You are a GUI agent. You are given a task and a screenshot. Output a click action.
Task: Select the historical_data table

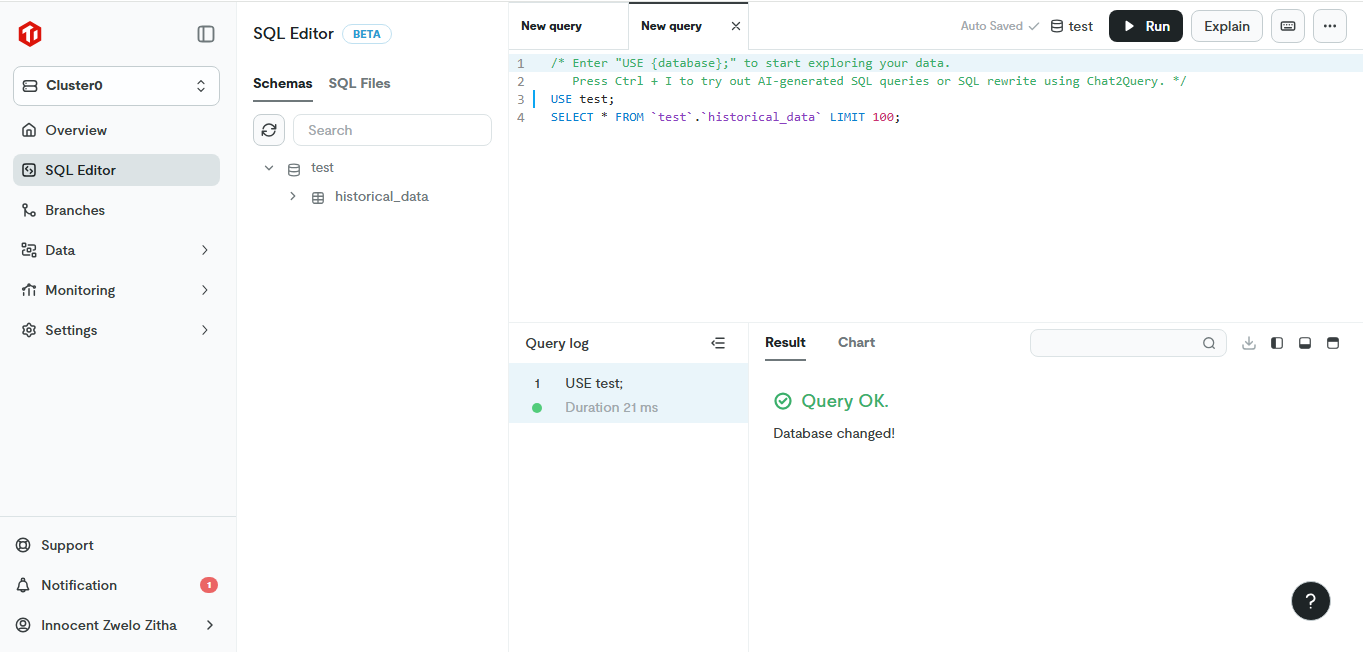pos(382,197)
